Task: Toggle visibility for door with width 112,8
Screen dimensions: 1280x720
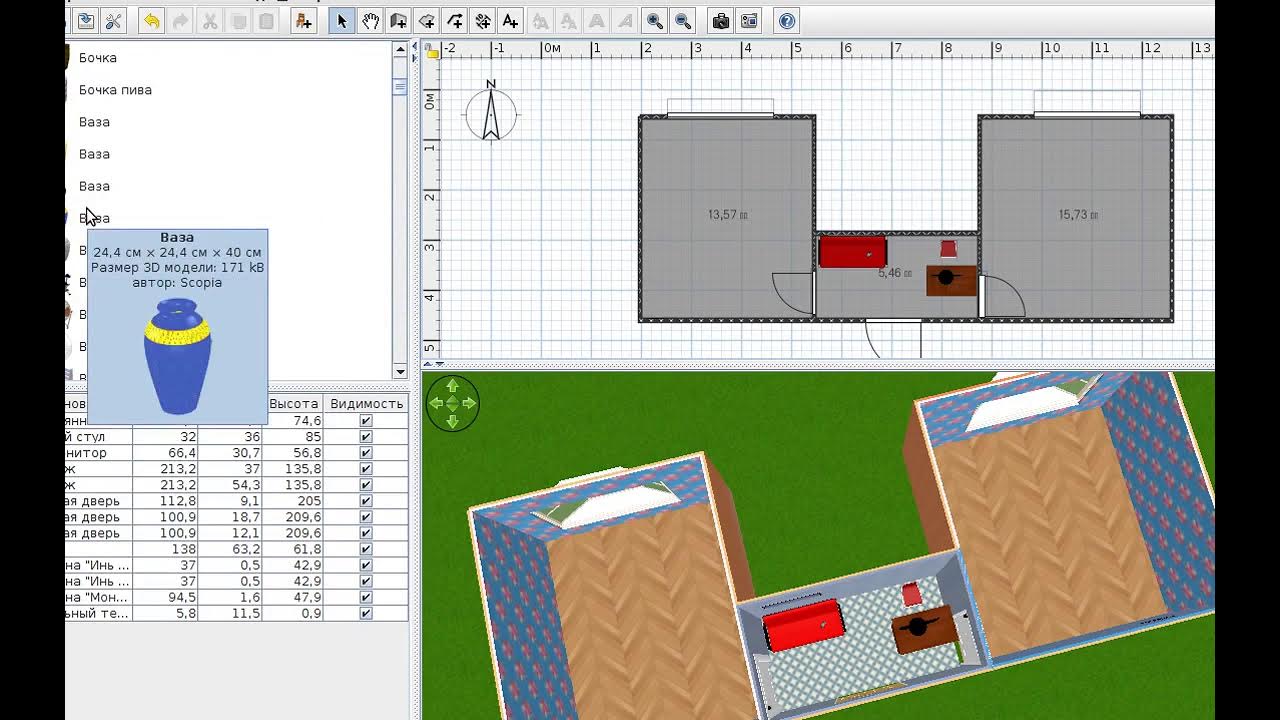Action: click(x=366, y=501)
